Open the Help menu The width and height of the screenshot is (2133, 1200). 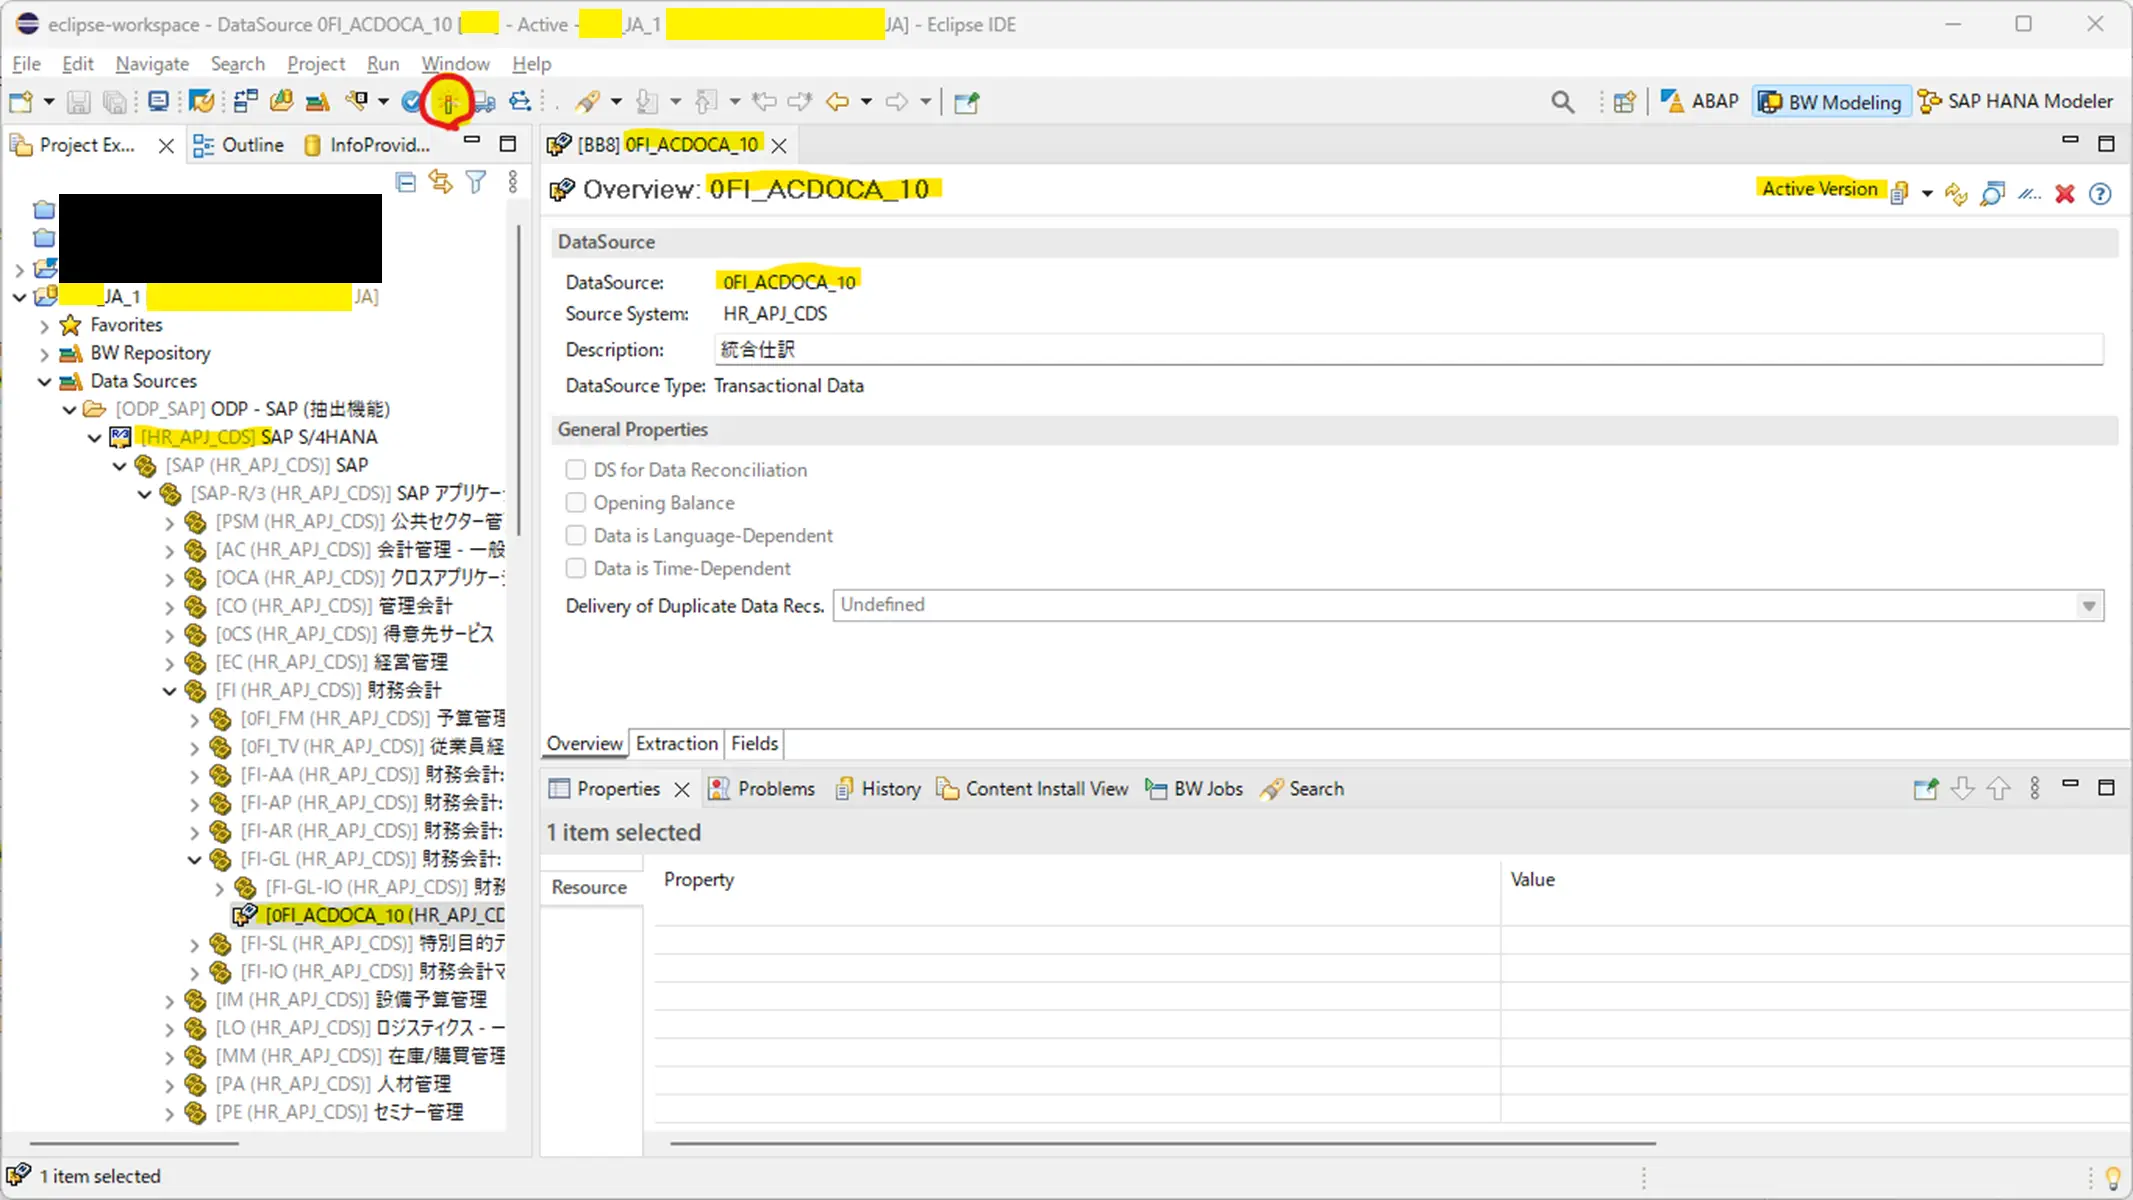pos(531,64)
